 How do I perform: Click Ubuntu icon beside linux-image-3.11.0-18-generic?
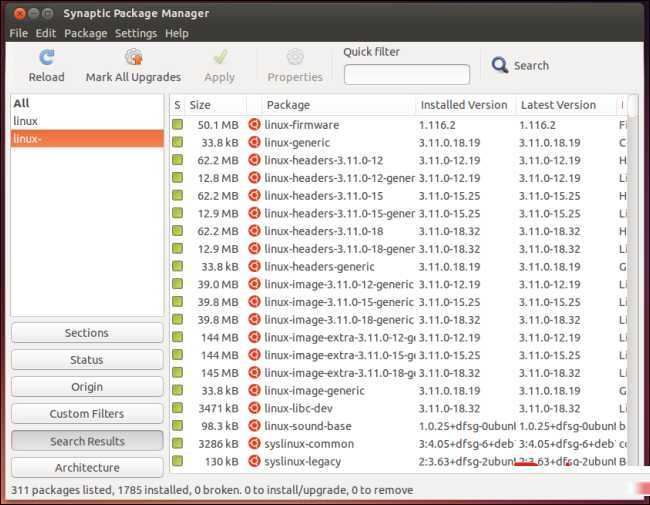coord(254,320)
